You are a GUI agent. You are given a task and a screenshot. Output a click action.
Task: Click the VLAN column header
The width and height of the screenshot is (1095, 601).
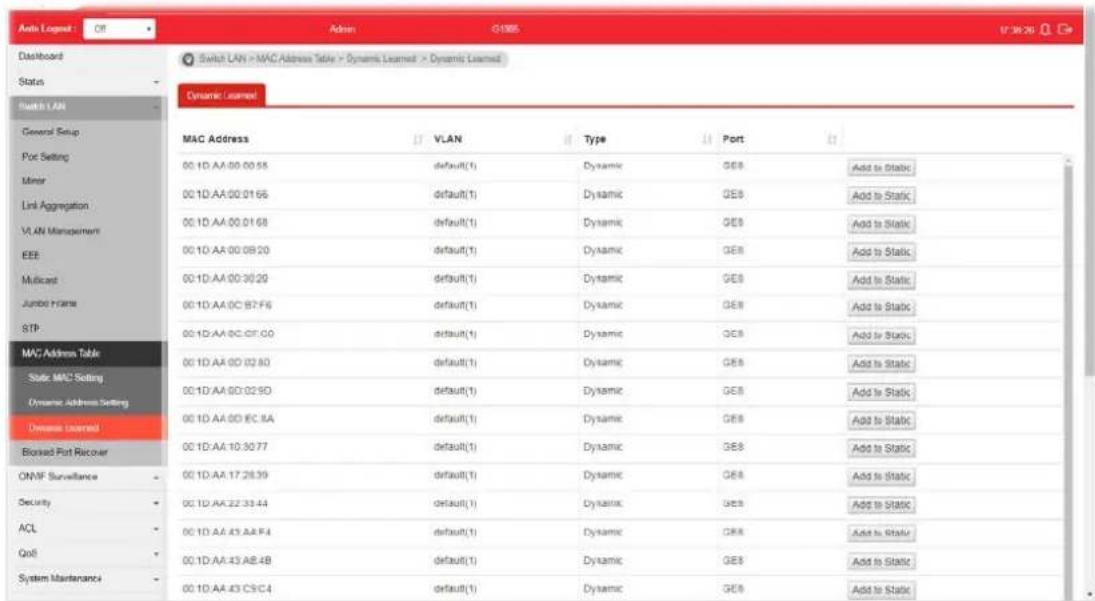[448, 139]
